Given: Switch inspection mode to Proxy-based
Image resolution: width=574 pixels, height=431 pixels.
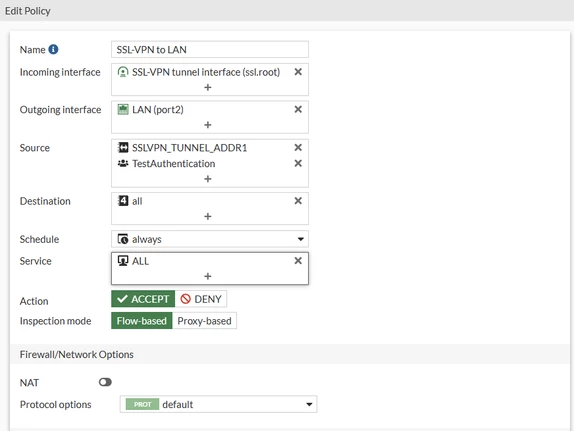Looking at the screenshot, I should [204, 321].
